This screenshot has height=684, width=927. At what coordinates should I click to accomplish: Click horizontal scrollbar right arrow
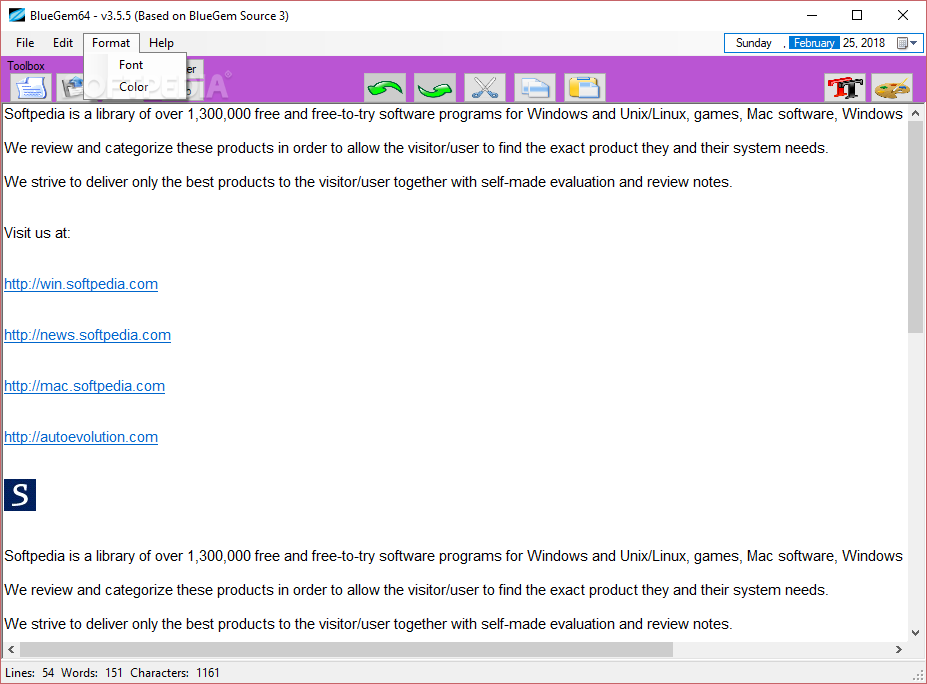[899, 649]
